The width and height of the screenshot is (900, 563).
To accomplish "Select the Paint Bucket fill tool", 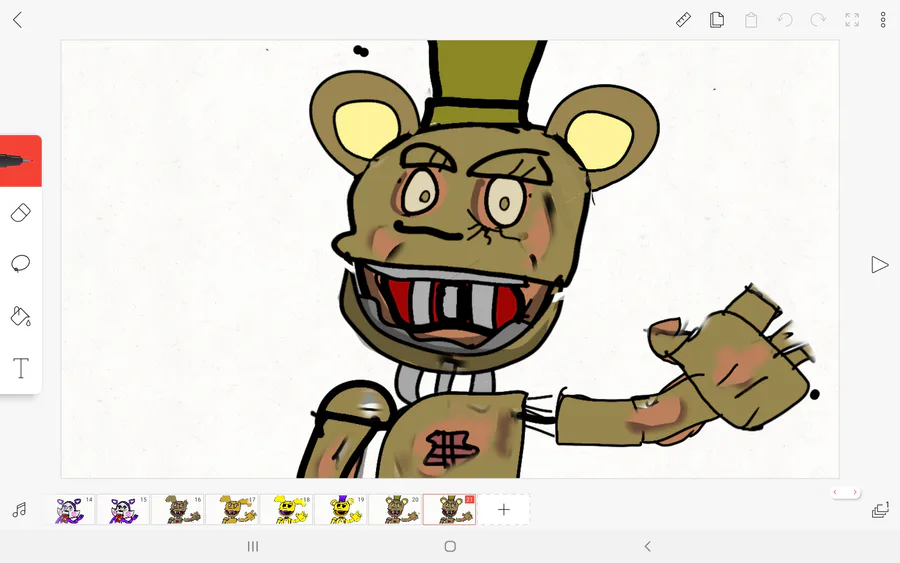I will [x=21, y=316].
